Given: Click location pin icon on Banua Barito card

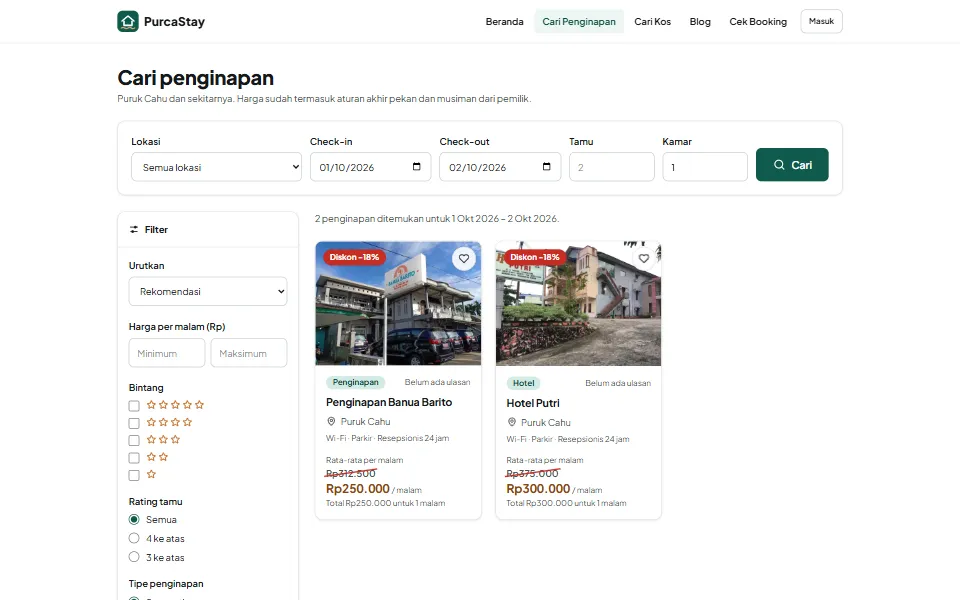Looking at the screenshot, I should pos(331,421).
